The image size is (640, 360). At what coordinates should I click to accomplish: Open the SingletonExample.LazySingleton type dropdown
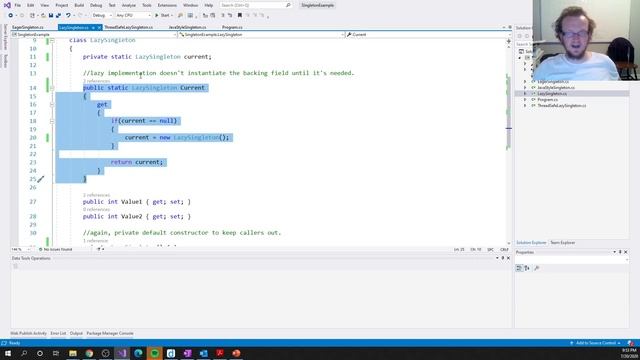(261, 35)
